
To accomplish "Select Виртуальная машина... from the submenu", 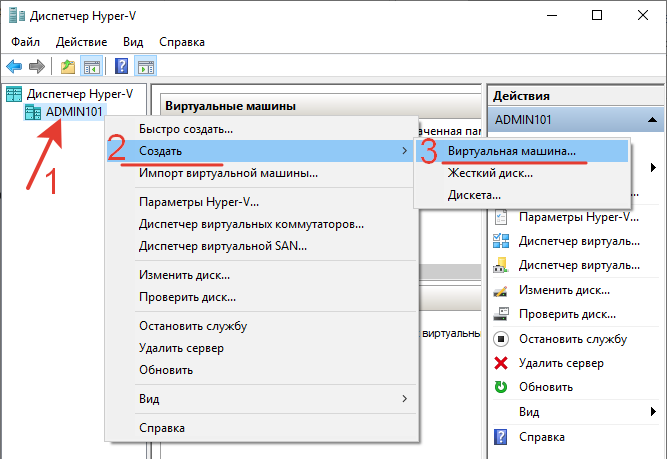I will (x=511, y=151).
